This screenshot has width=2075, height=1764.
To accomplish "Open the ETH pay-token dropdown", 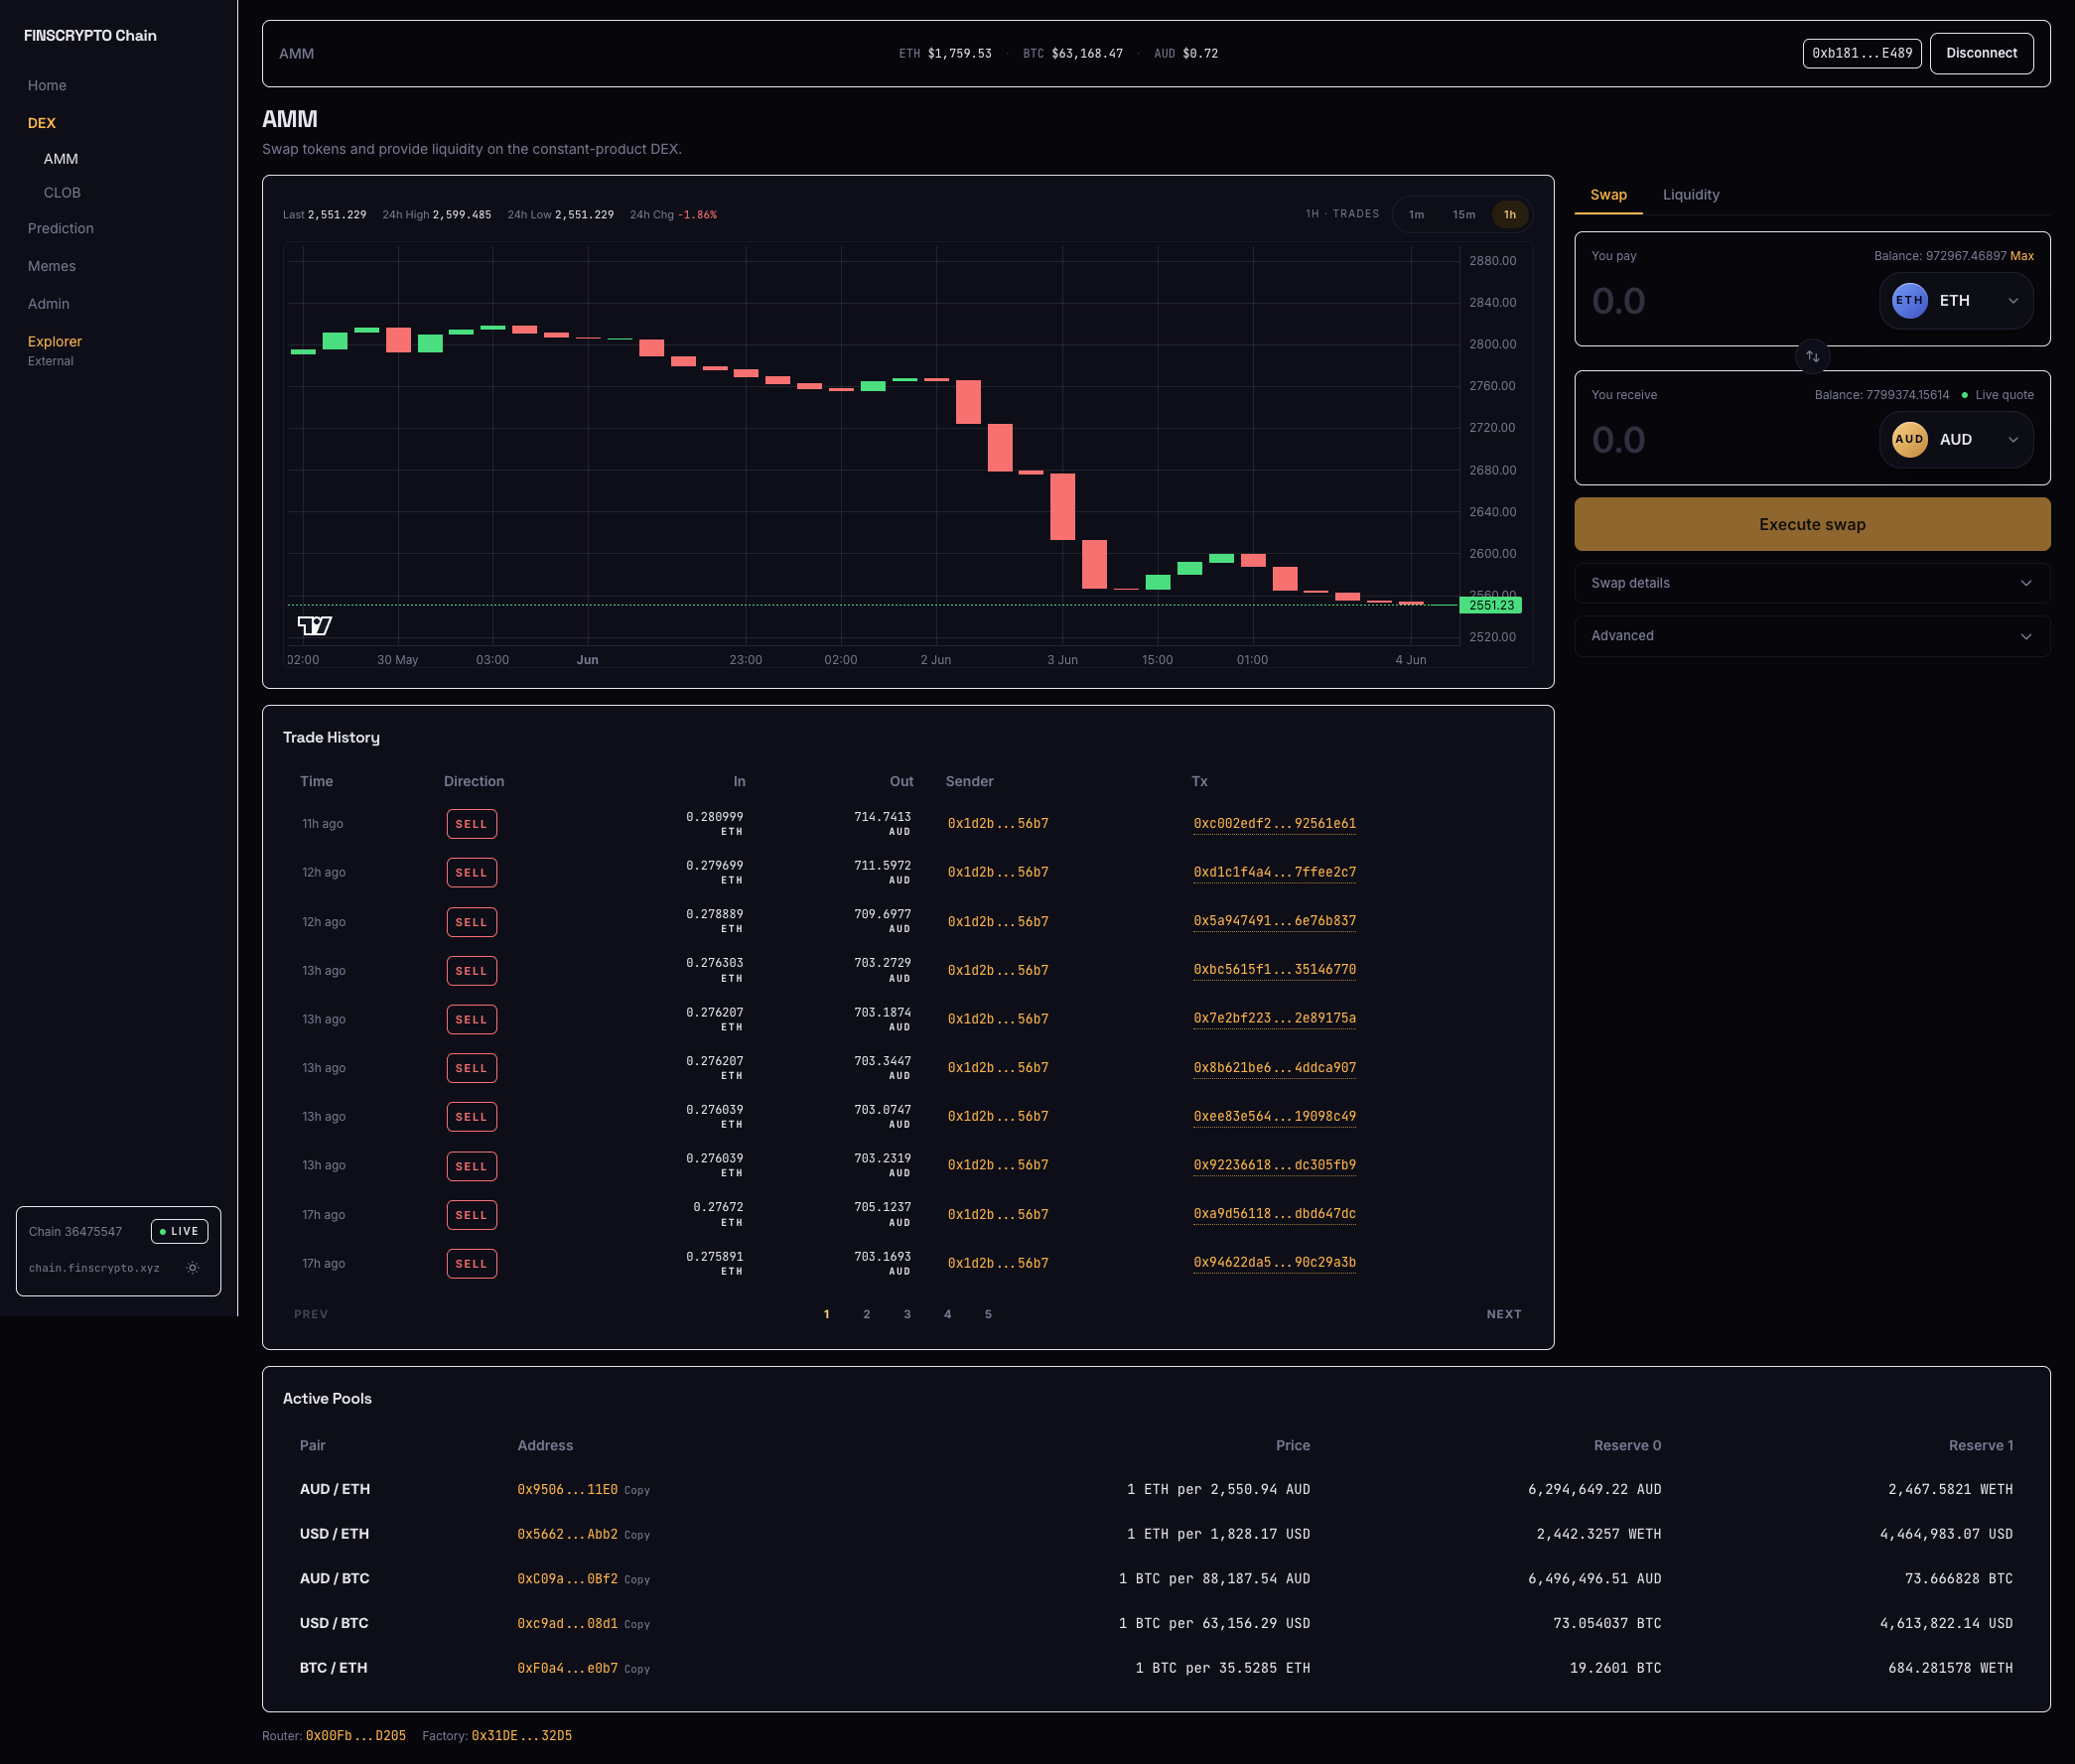I will pyautogui.click(x=1955, y=301).
